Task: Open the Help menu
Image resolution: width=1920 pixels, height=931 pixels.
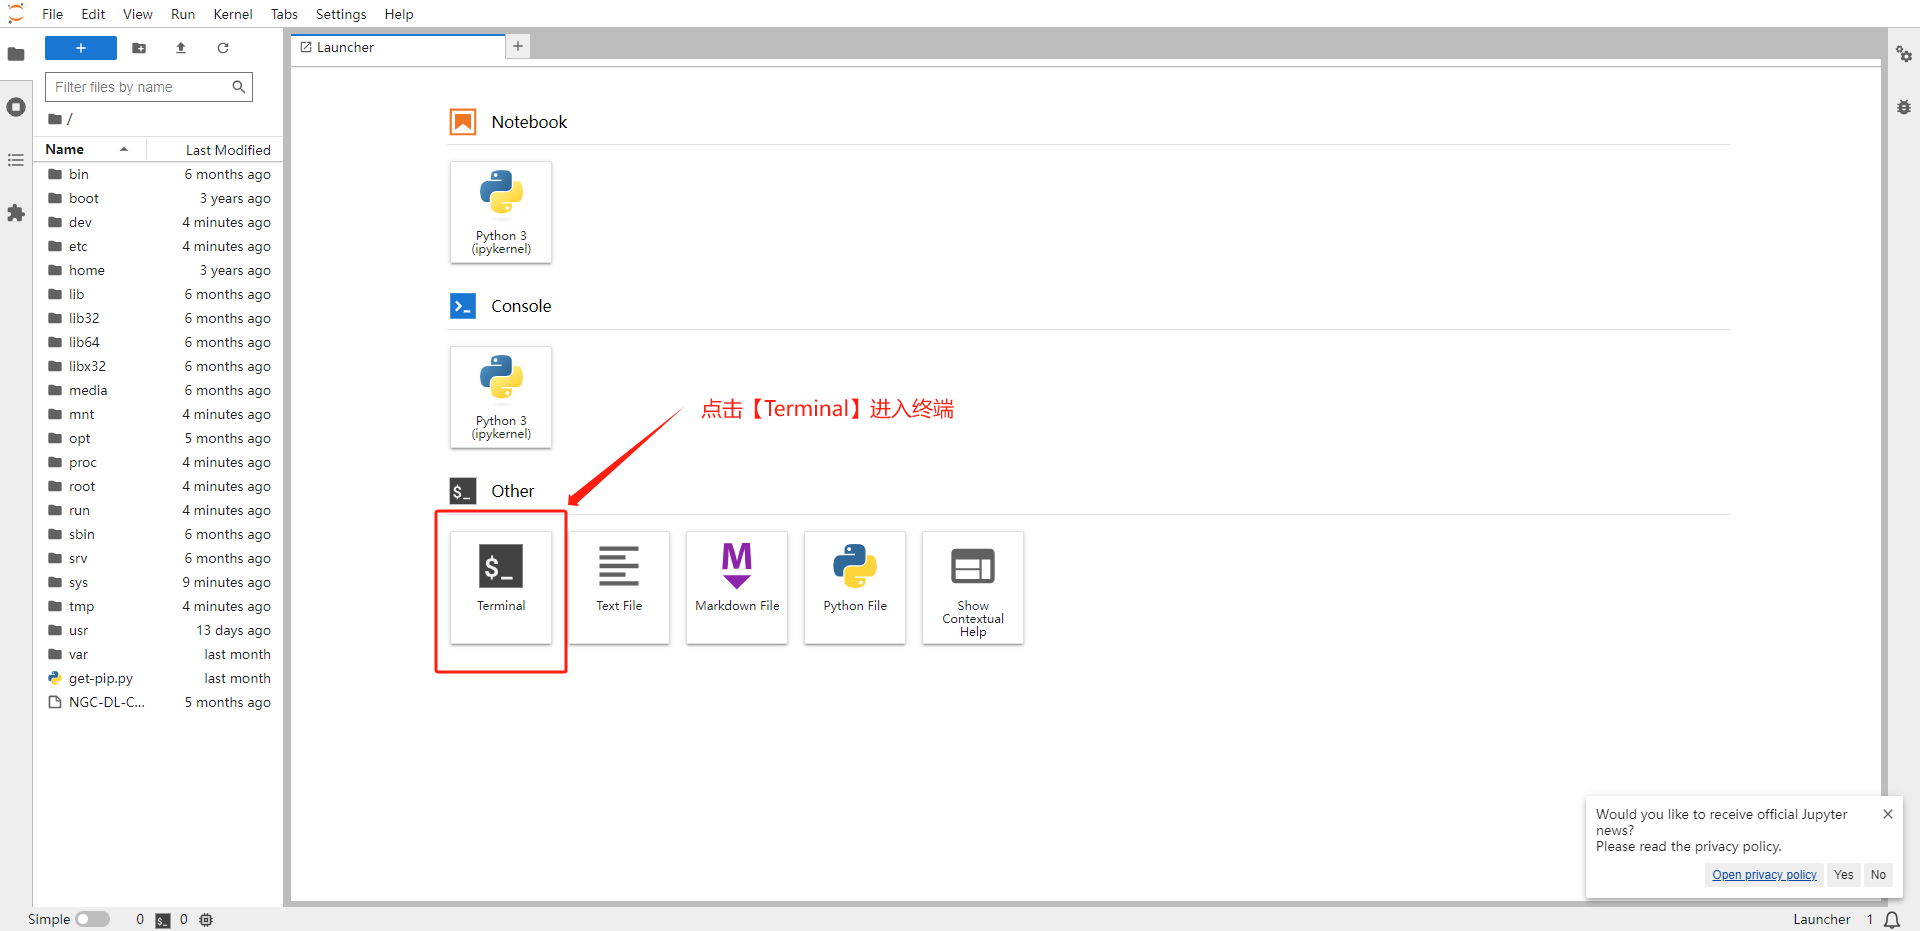Action: point(399,14)
